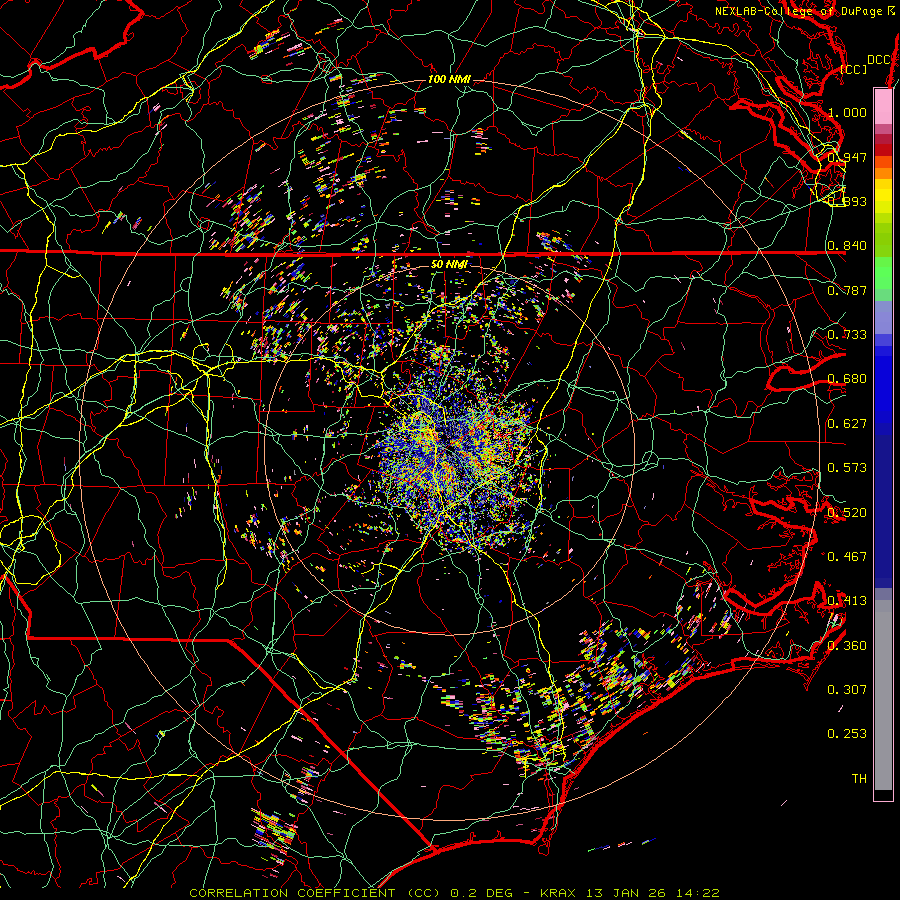Screen dimensions: 900x900
Task: Click the 1.000 value on color scale
Action: [847, 112]
